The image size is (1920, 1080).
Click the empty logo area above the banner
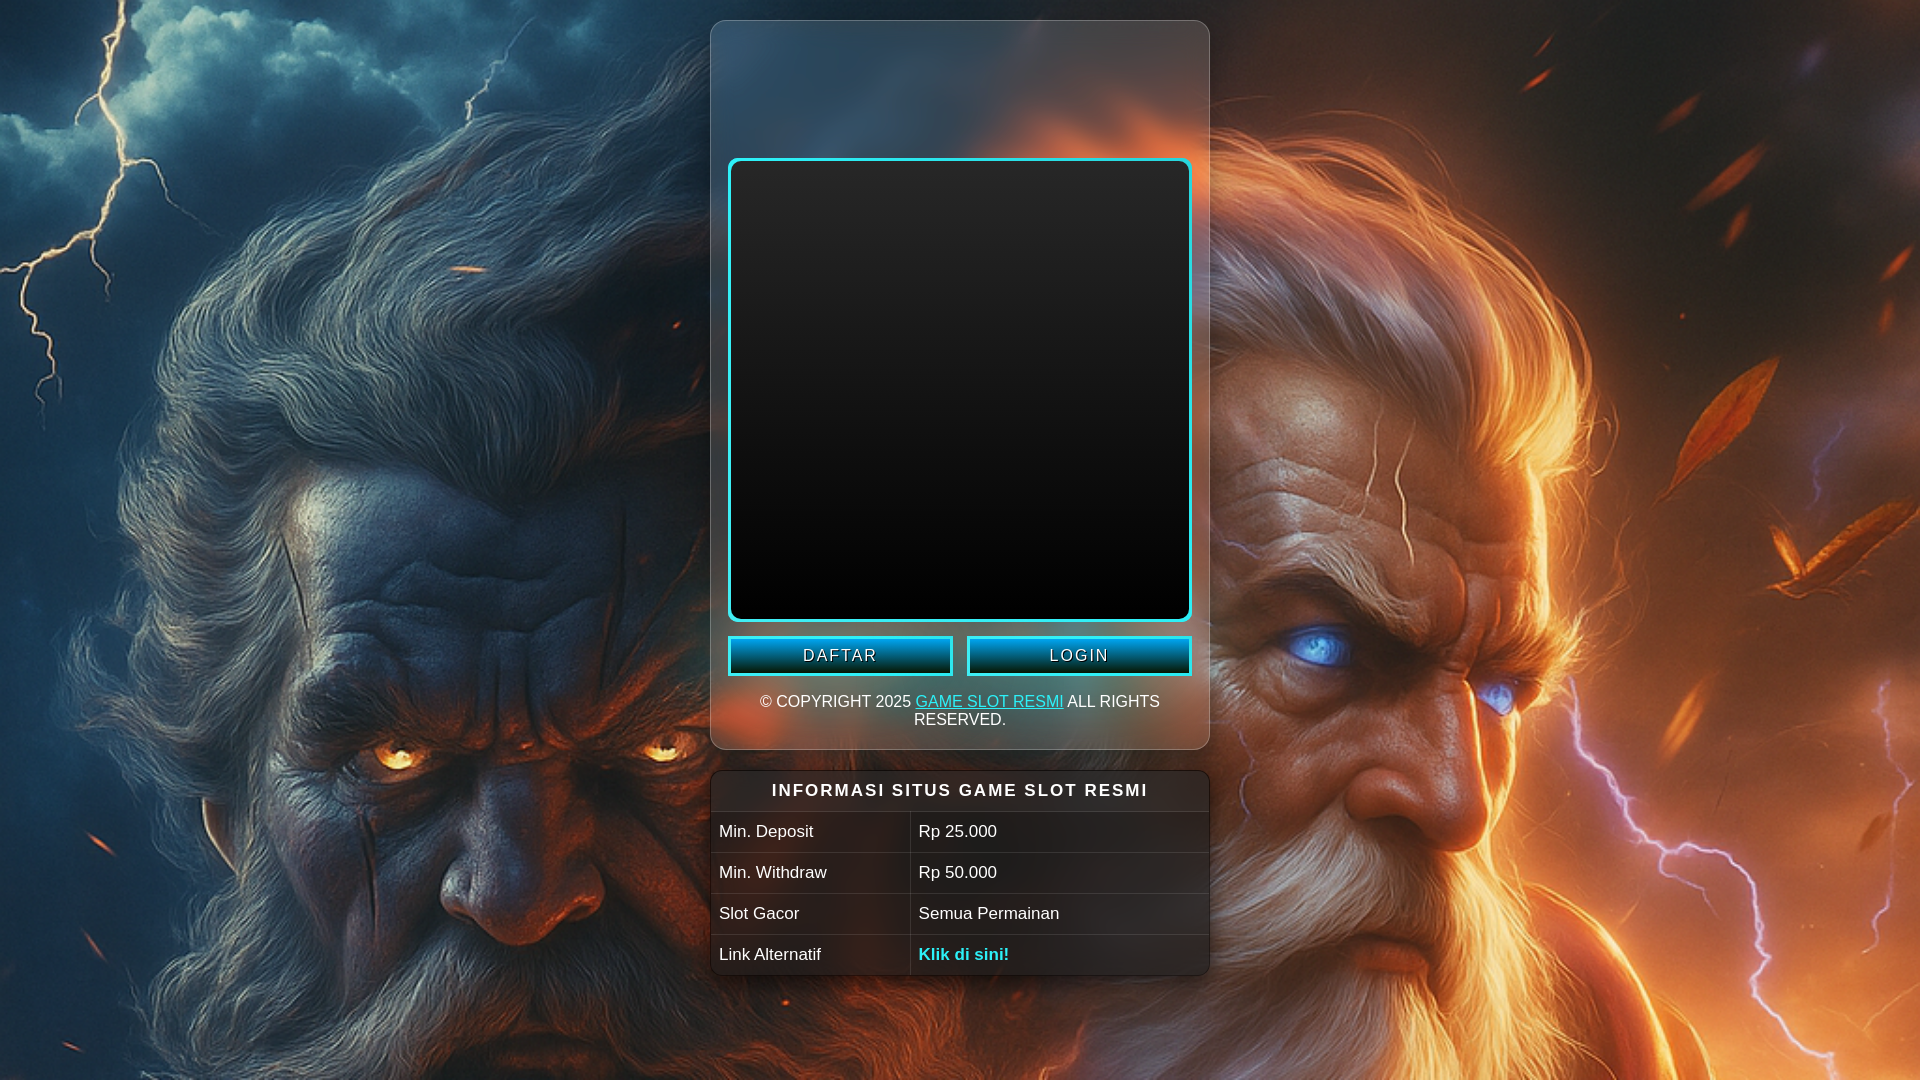coord(960,90)
